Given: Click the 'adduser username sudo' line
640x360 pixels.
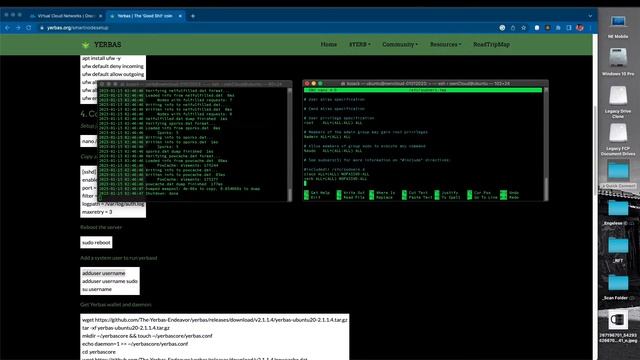Looking at the screenshot, I should [x=110, y=281].
